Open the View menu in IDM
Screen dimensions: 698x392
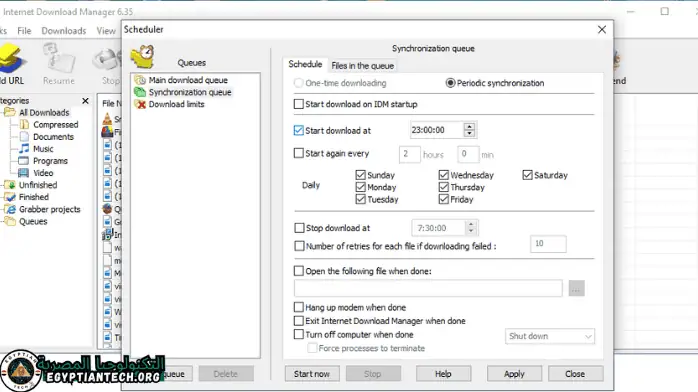[106, 31]
